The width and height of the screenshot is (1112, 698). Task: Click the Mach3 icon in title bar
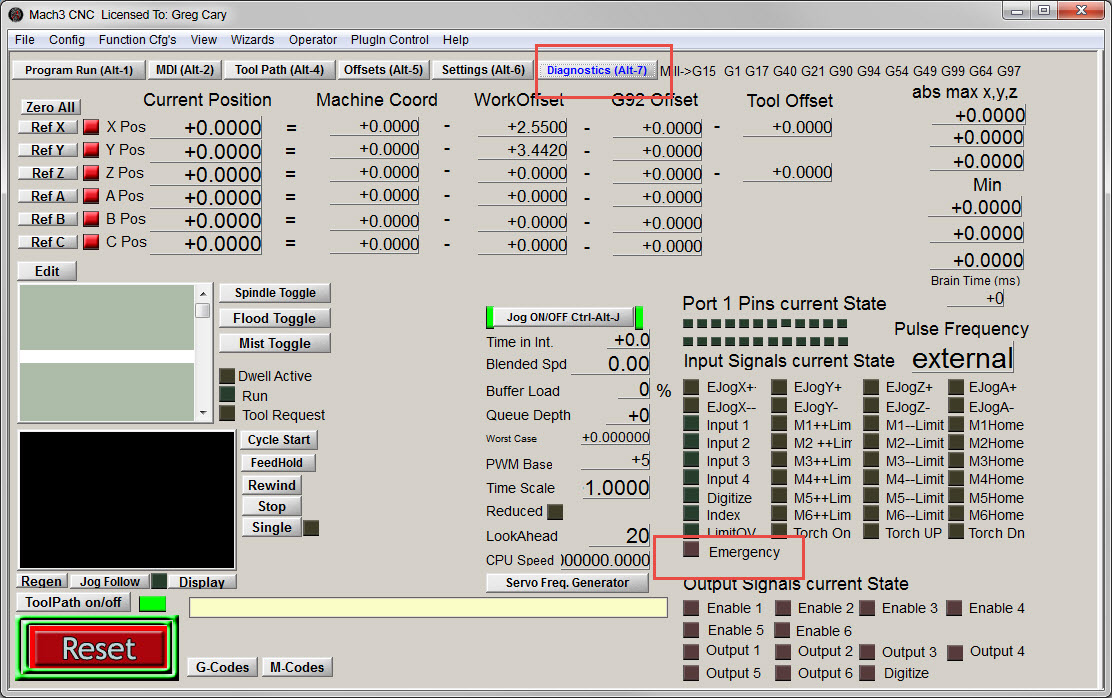coord(16,15)
